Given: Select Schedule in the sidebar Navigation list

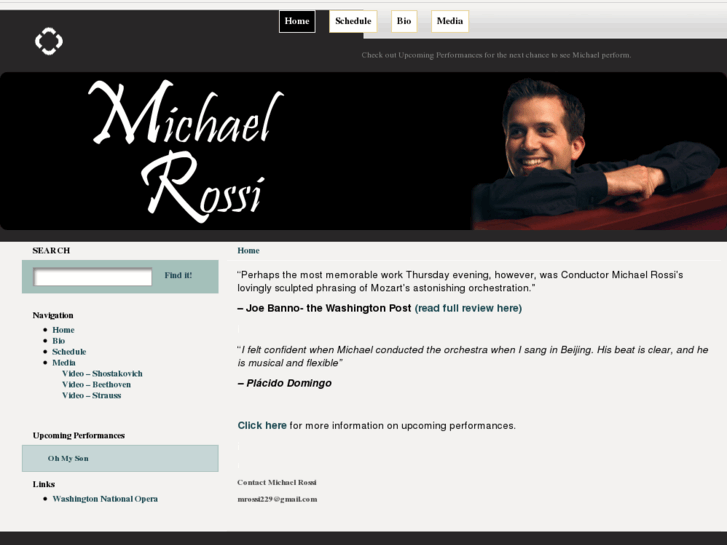Looking at the screenshot, I should pyautogui.click(x=69, y=352).
